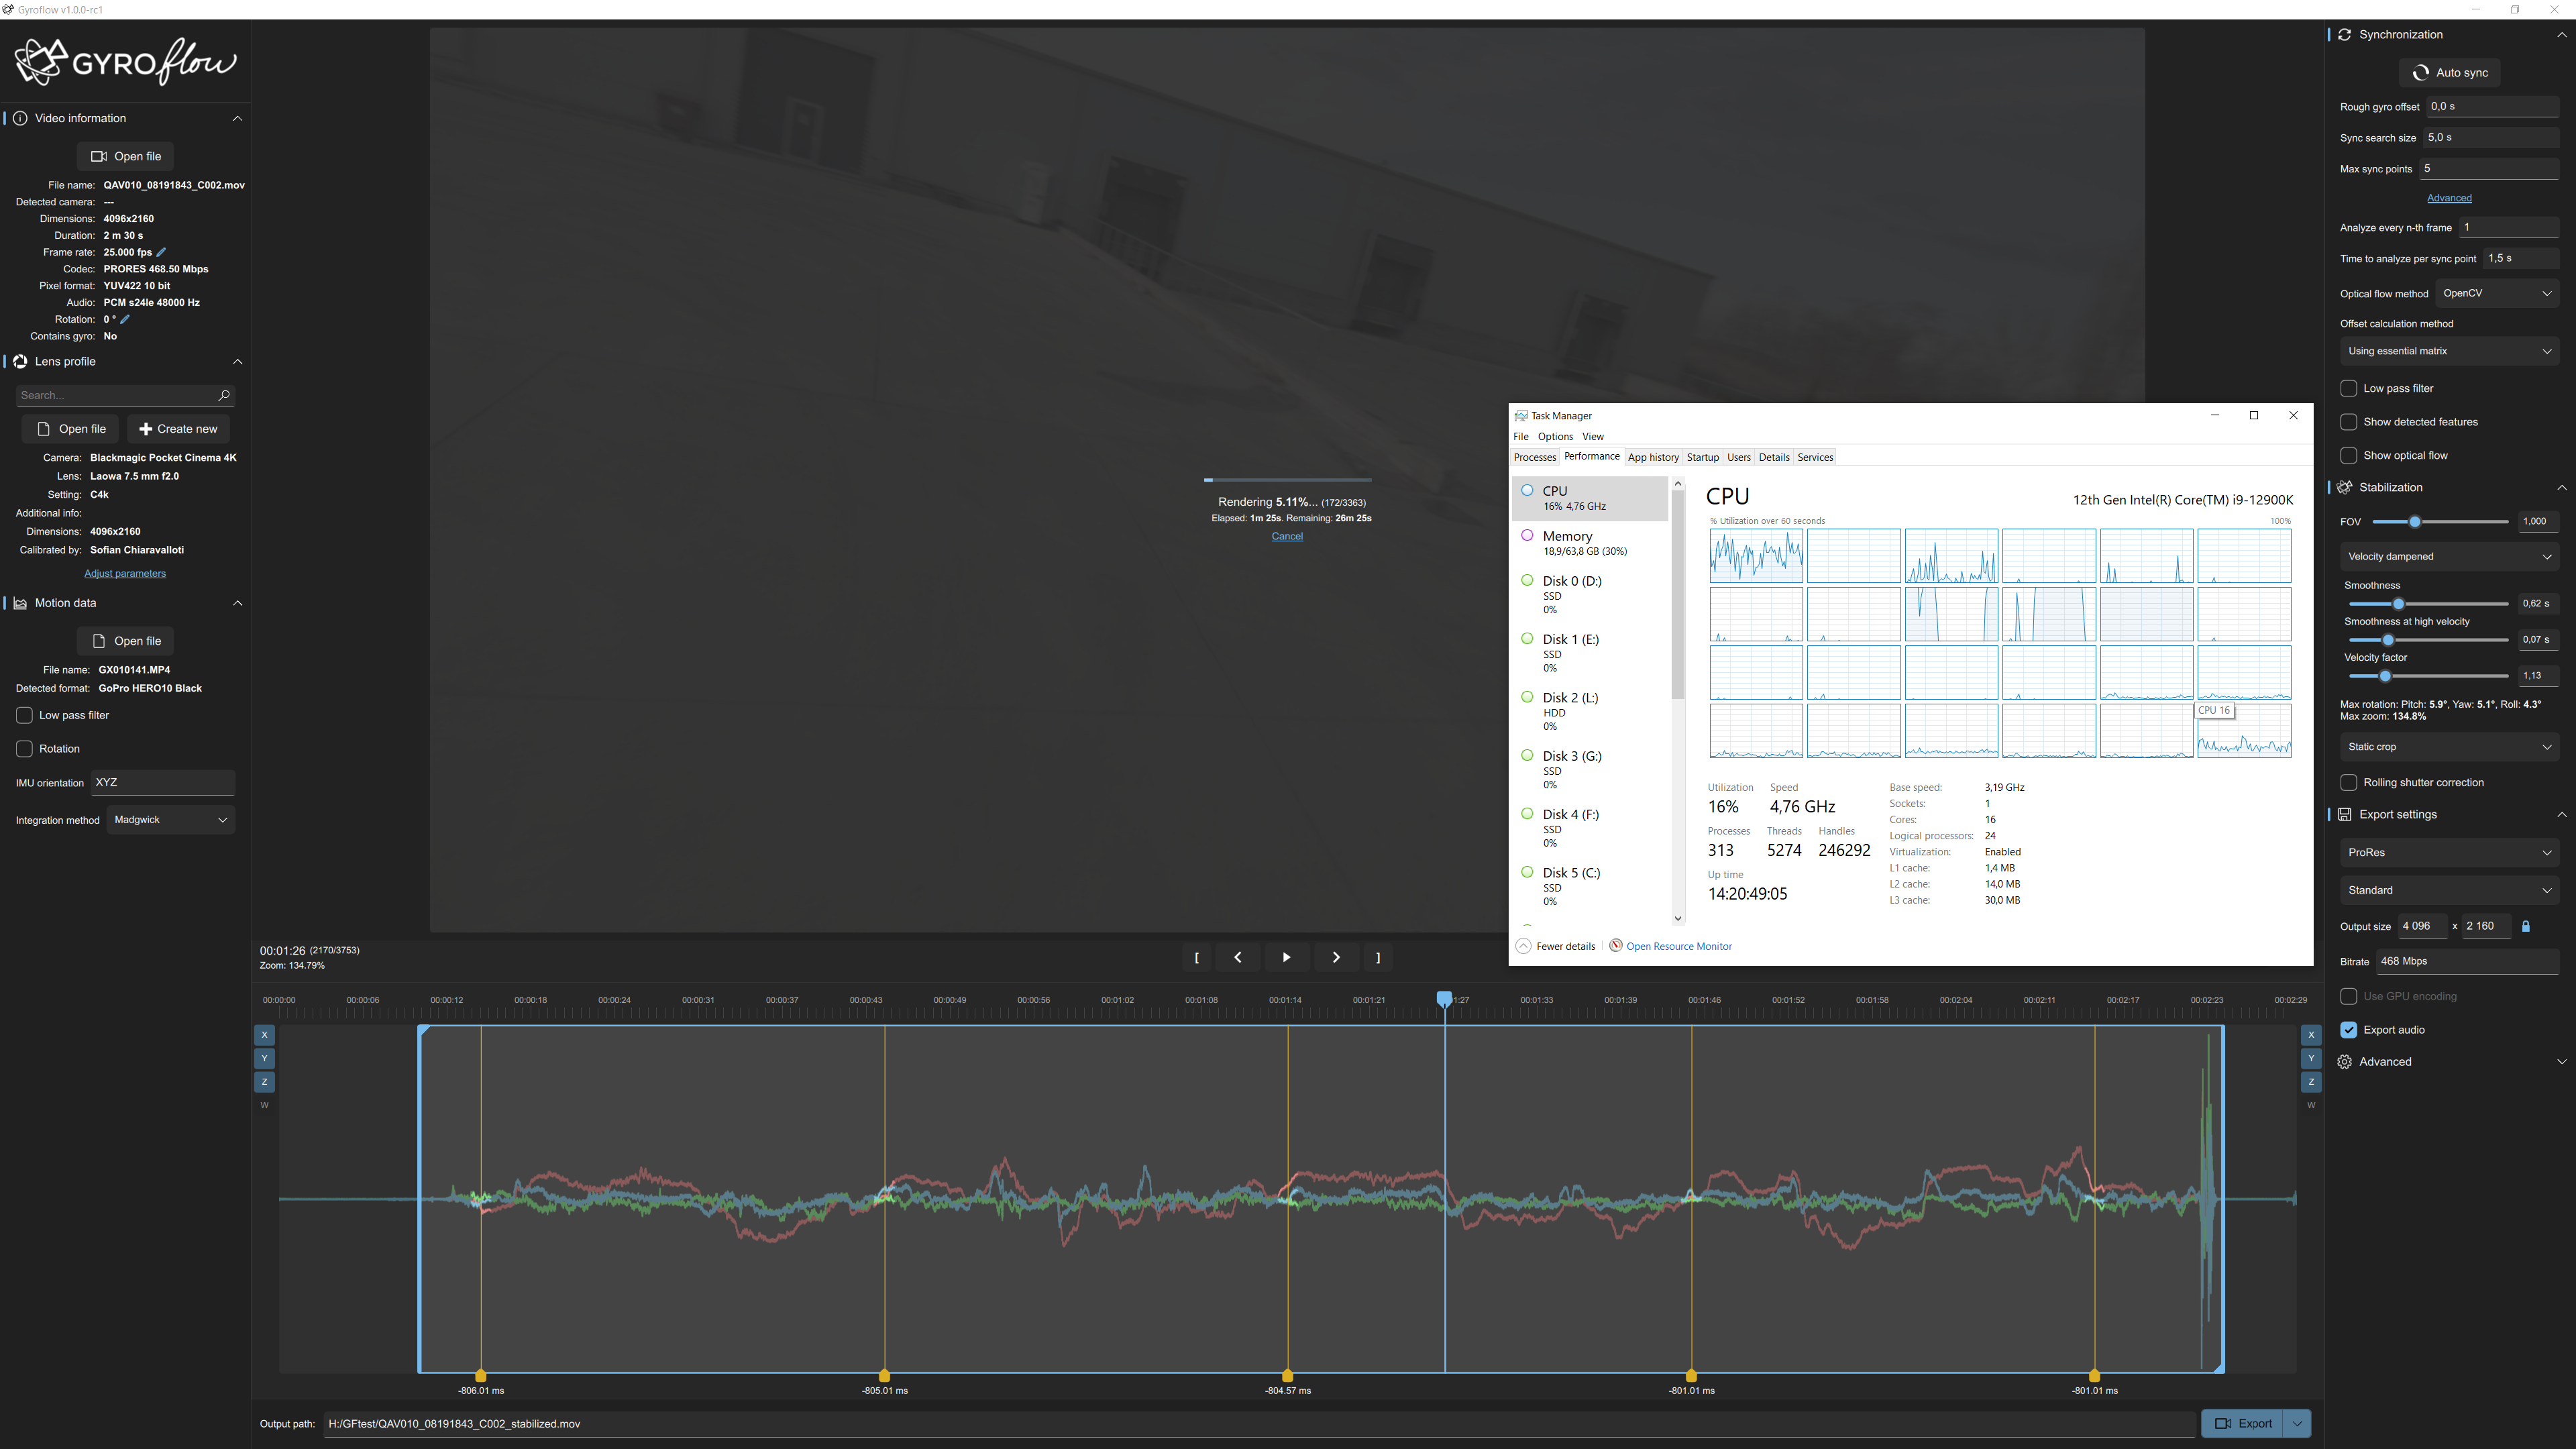Click the Output path input field

coord(1259,1424)
